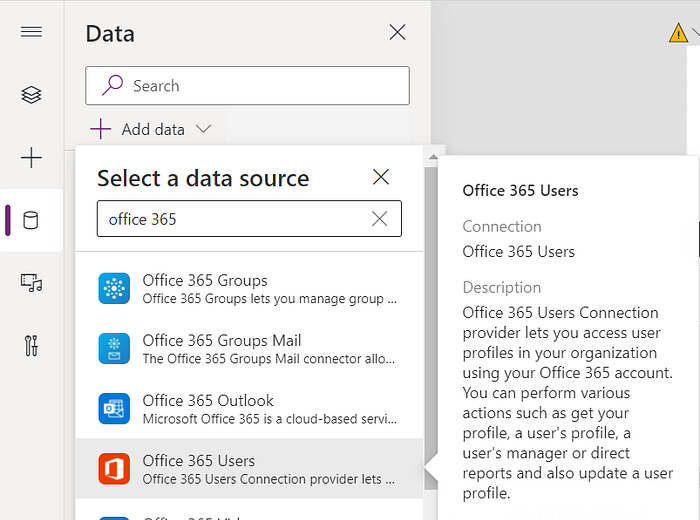Click the Add data plus icon
This screenshot has height=520, width=700.
click(x=100, y=129)
